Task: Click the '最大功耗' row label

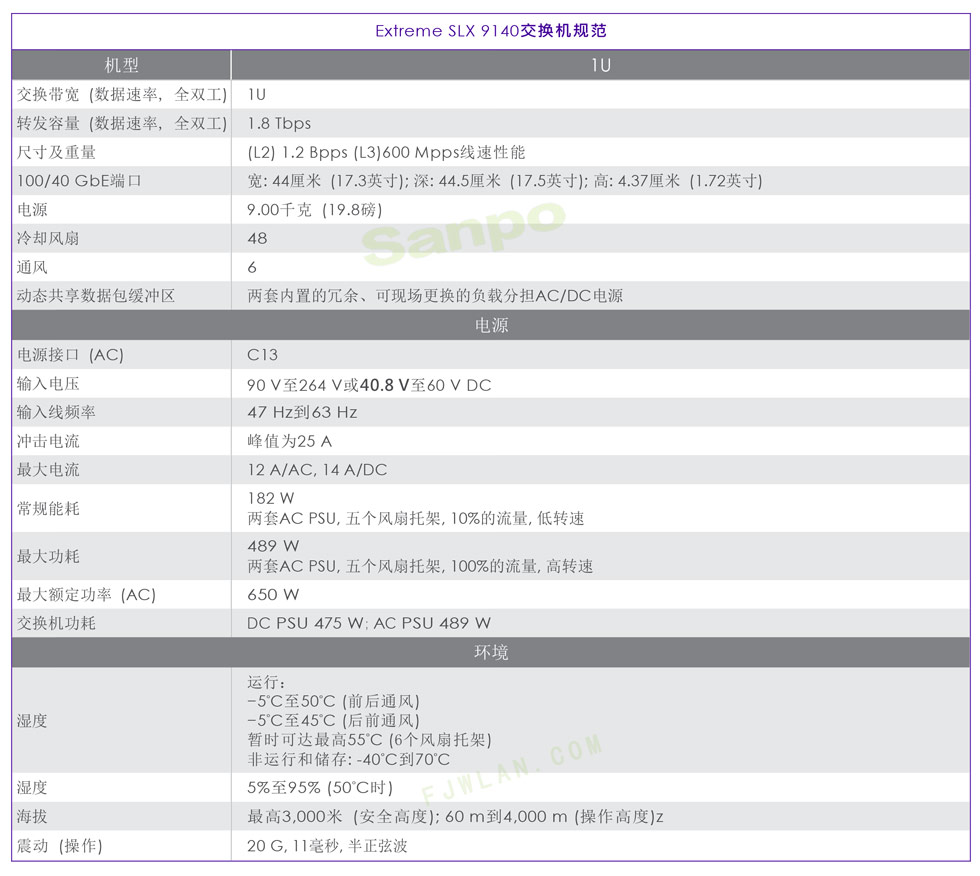Action: tap(48, 555)
